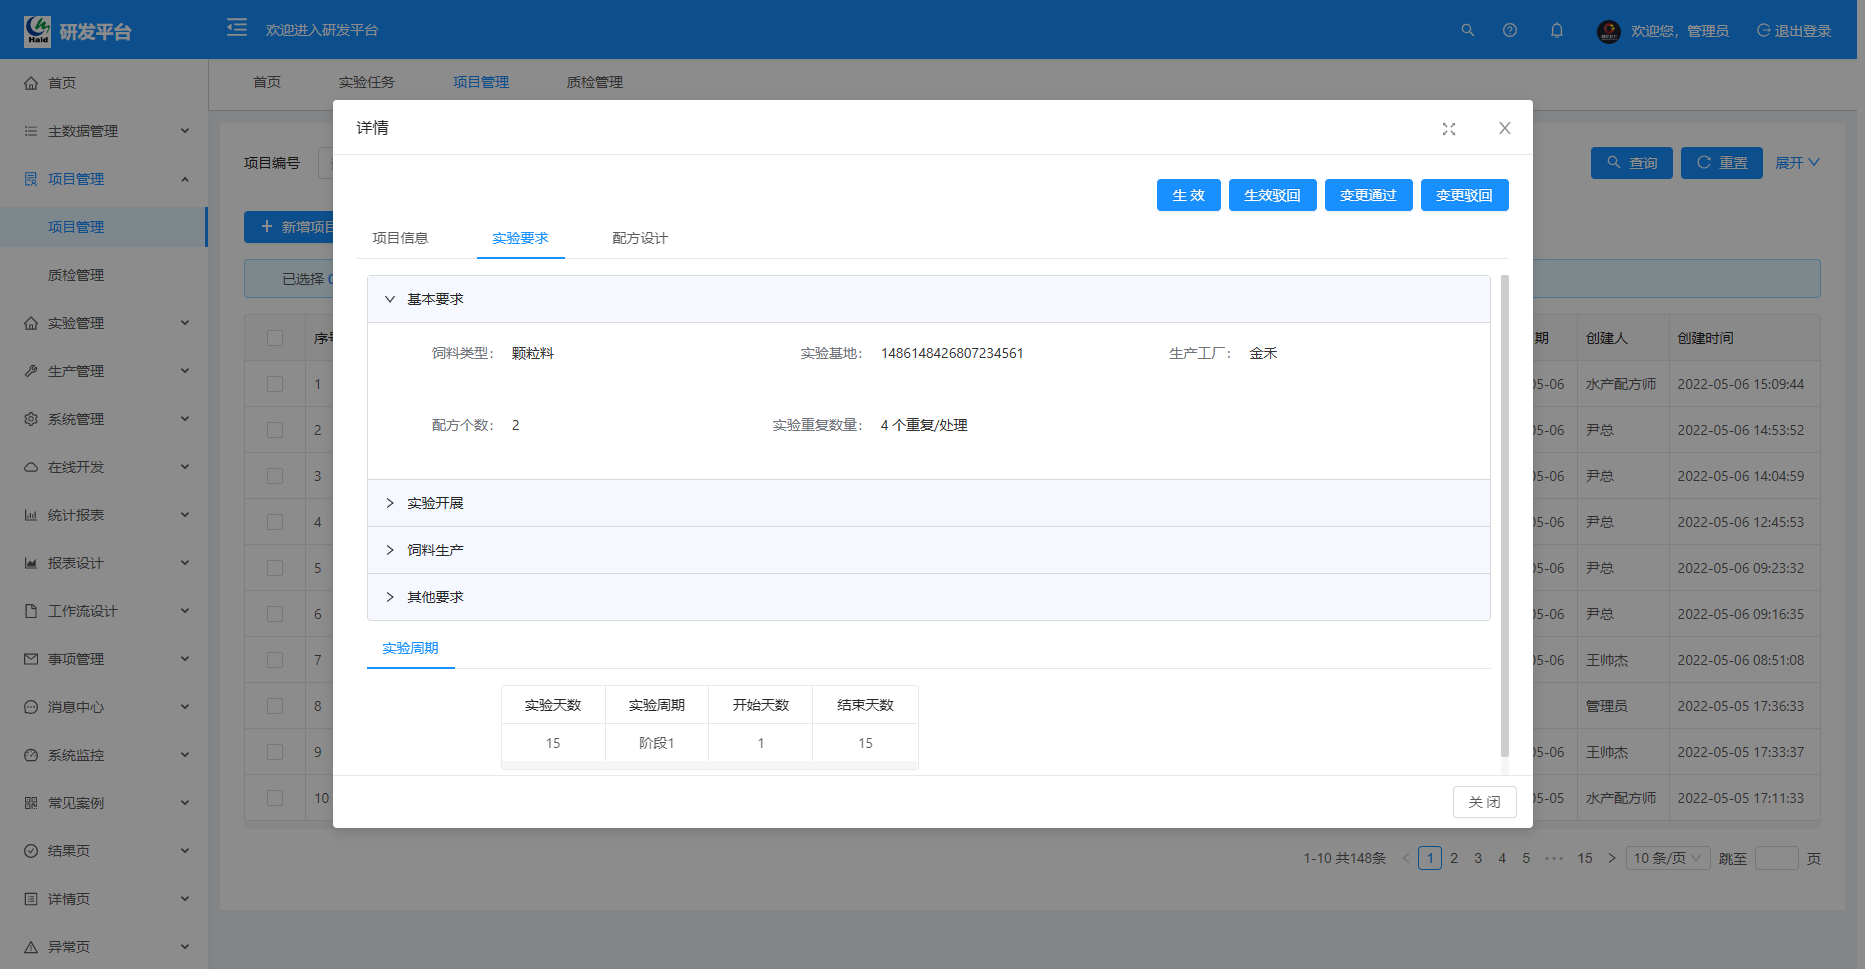
Task: Click the 详情页 profile icon
Action: [31, 899]
